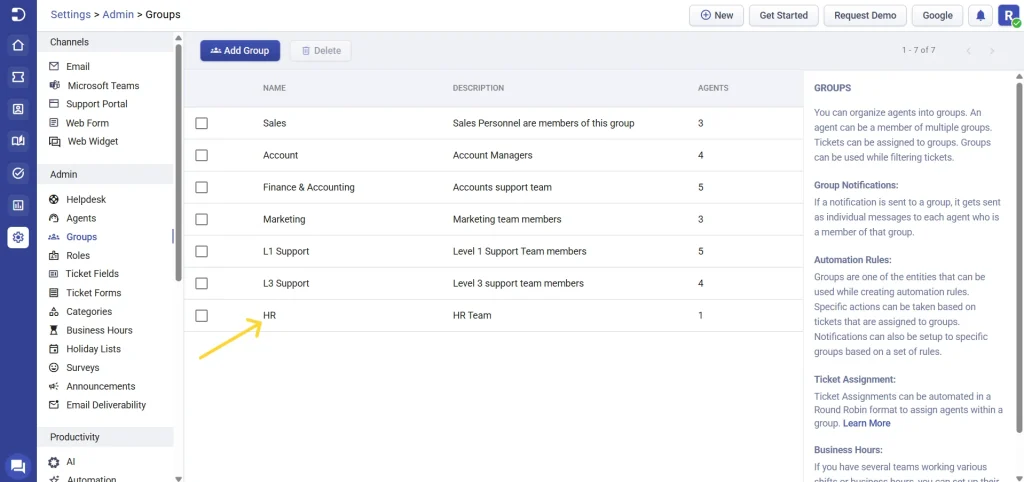
Task: Click the sidebar scroll-down arrow
Action: [x=178, y=478]
